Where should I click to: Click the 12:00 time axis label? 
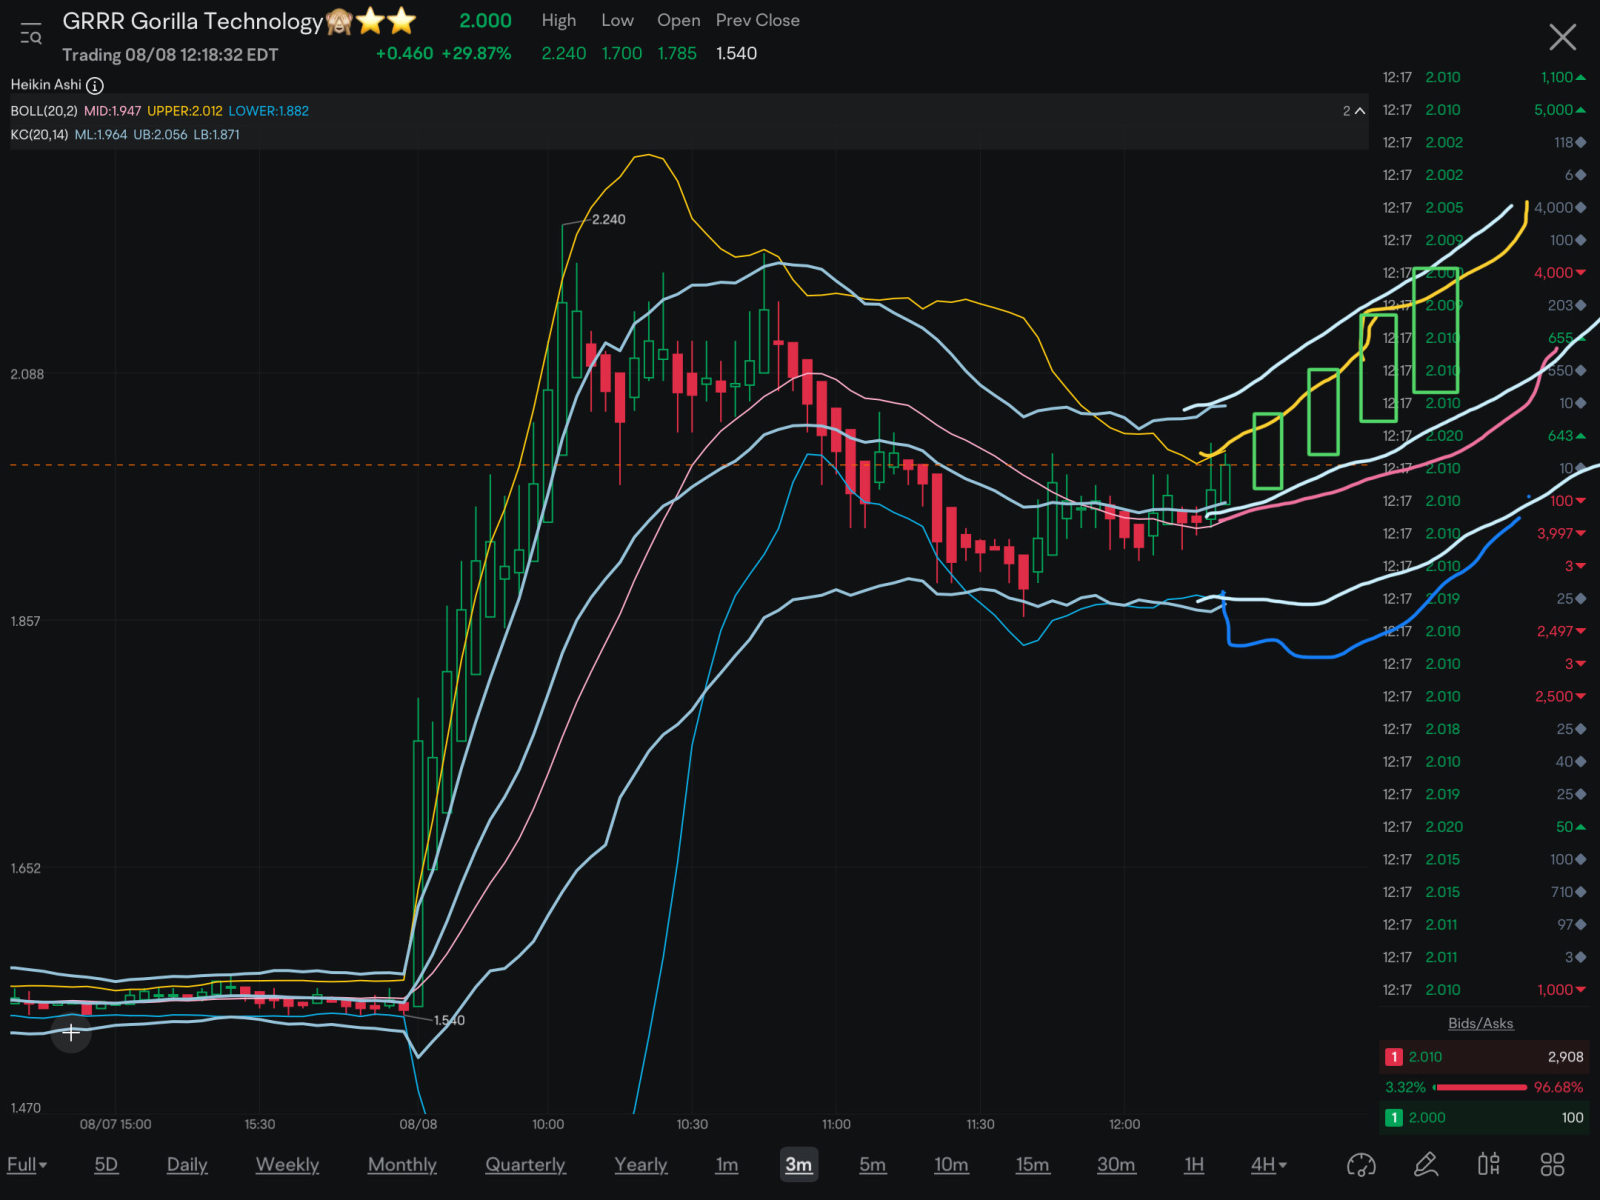(1124, 1124)
